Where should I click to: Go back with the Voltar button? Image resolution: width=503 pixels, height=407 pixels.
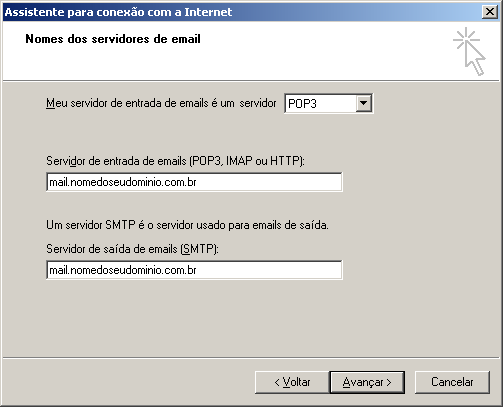[x=292, y=382]
